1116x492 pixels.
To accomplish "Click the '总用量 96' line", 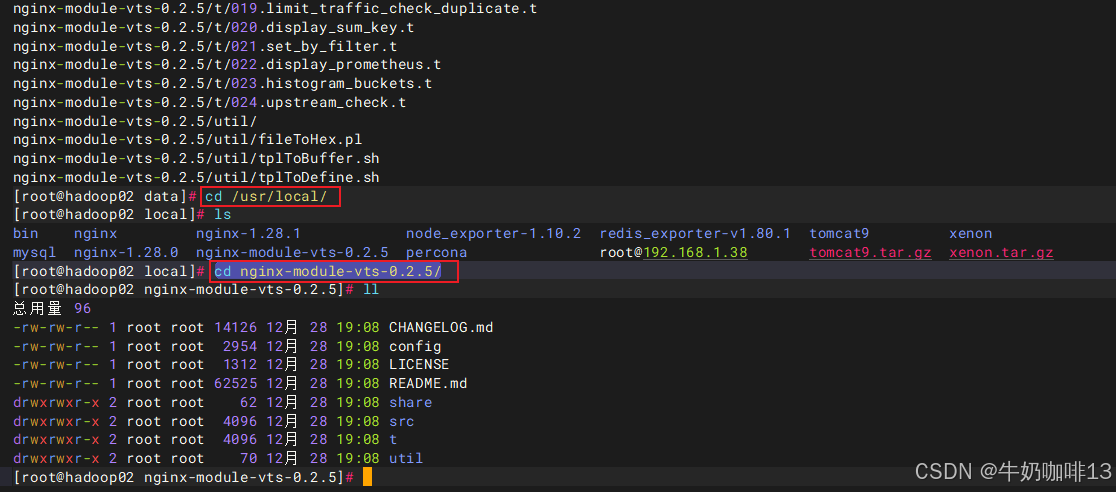I will [52, 308].
